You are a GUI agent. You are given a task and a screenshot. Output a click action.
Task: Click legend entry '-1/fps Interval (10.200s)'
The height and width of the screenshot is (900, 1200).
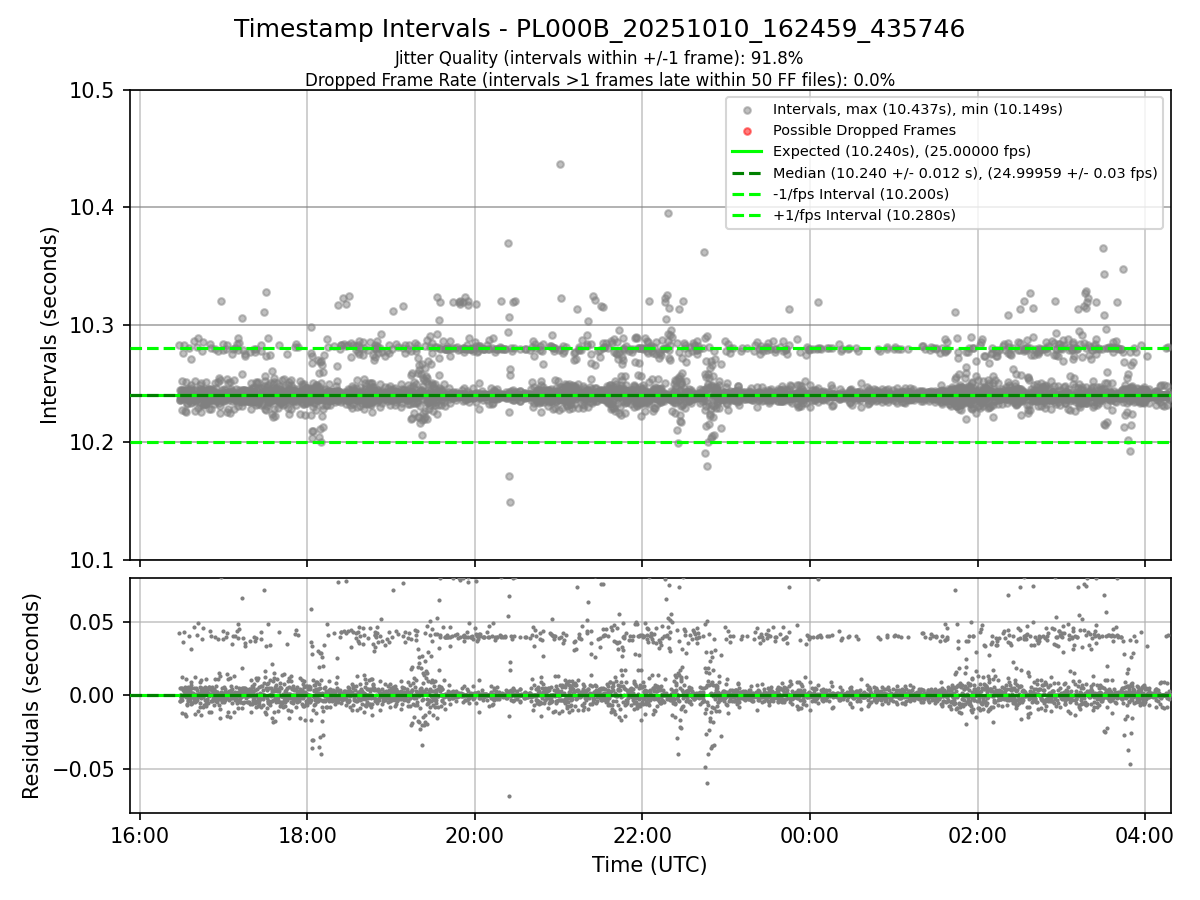861,194
